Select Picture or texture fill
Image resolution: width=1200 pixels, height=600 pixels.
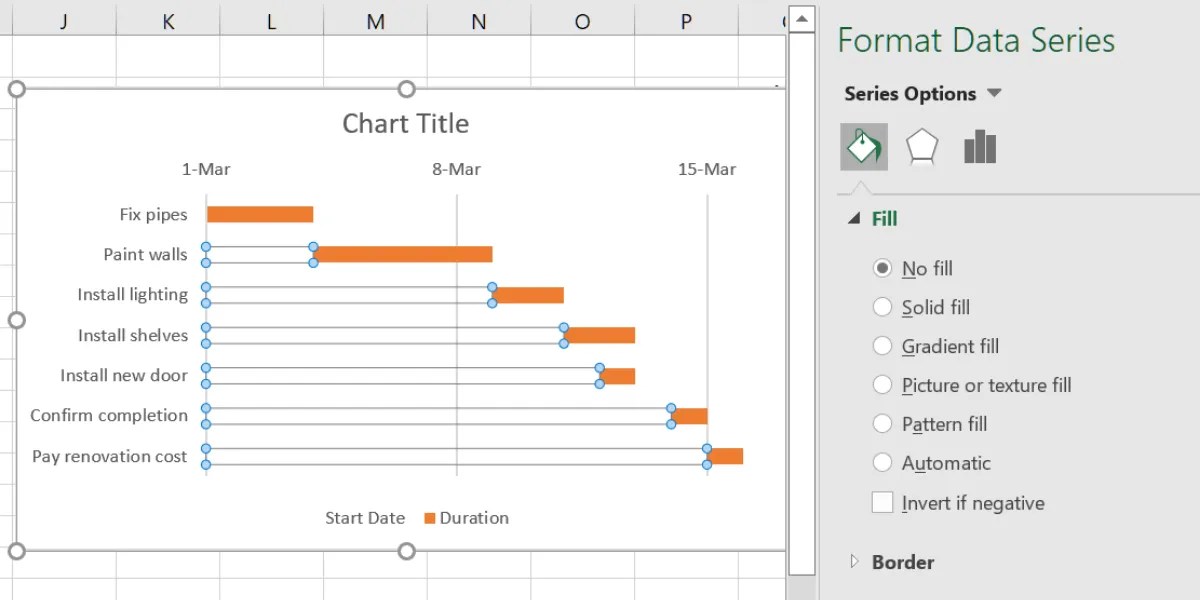click(x=884, y=385)
